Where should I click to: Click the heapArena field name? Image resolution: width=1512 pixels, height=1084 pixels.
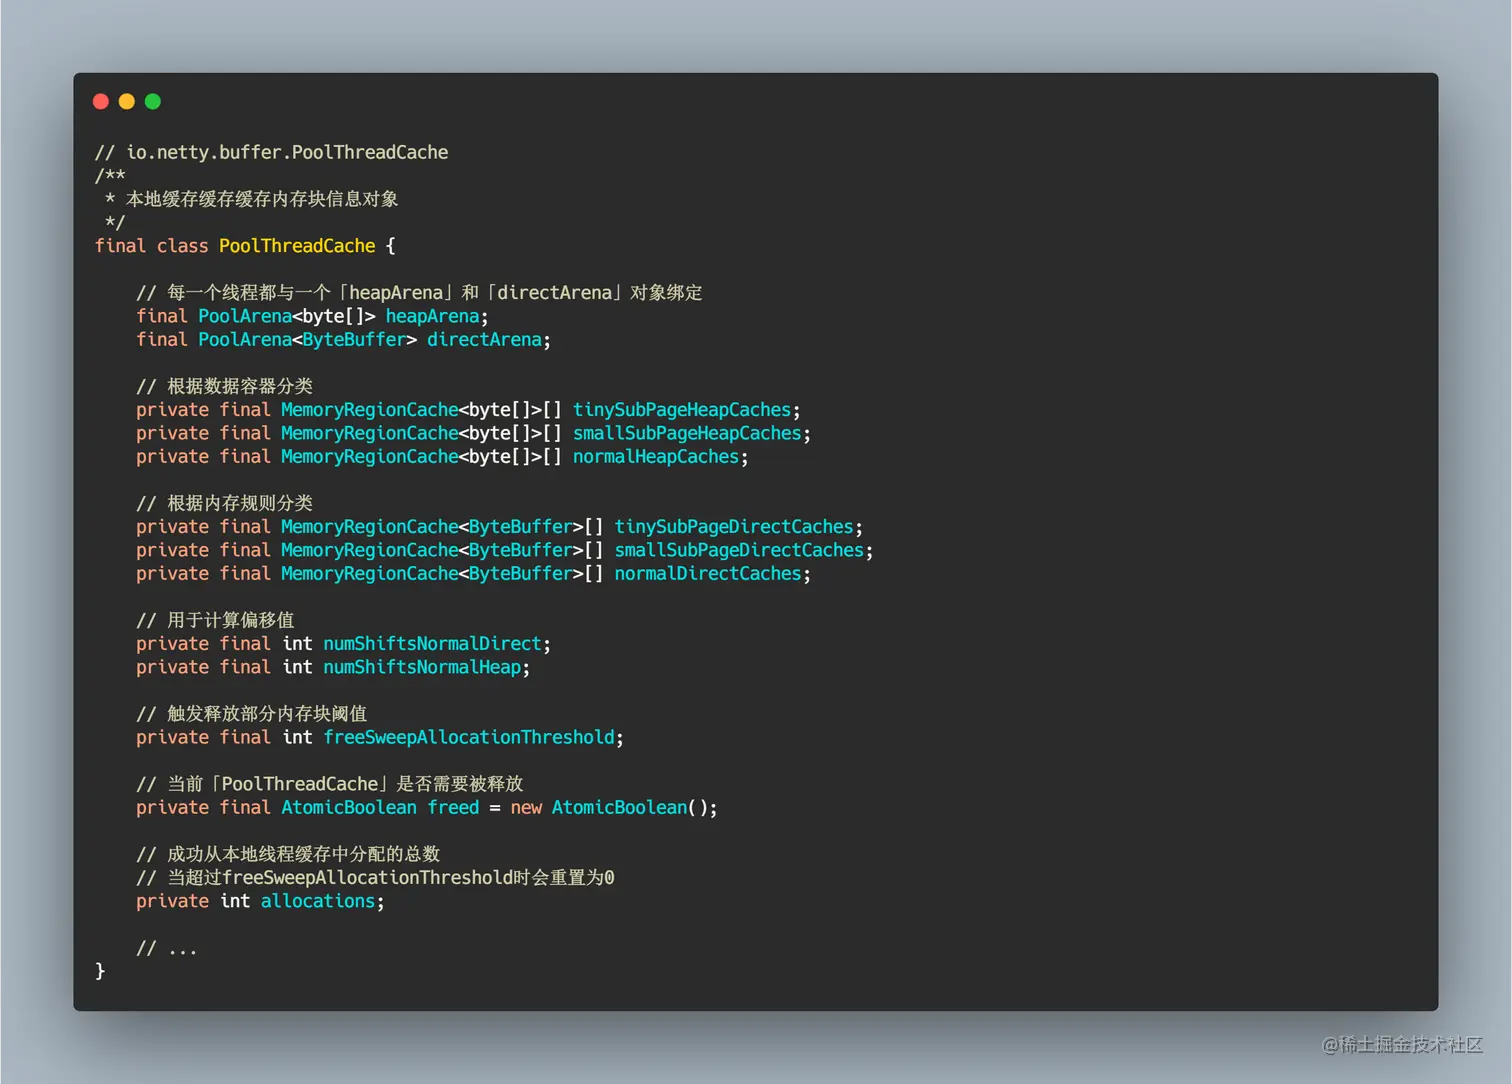point(432,315)
